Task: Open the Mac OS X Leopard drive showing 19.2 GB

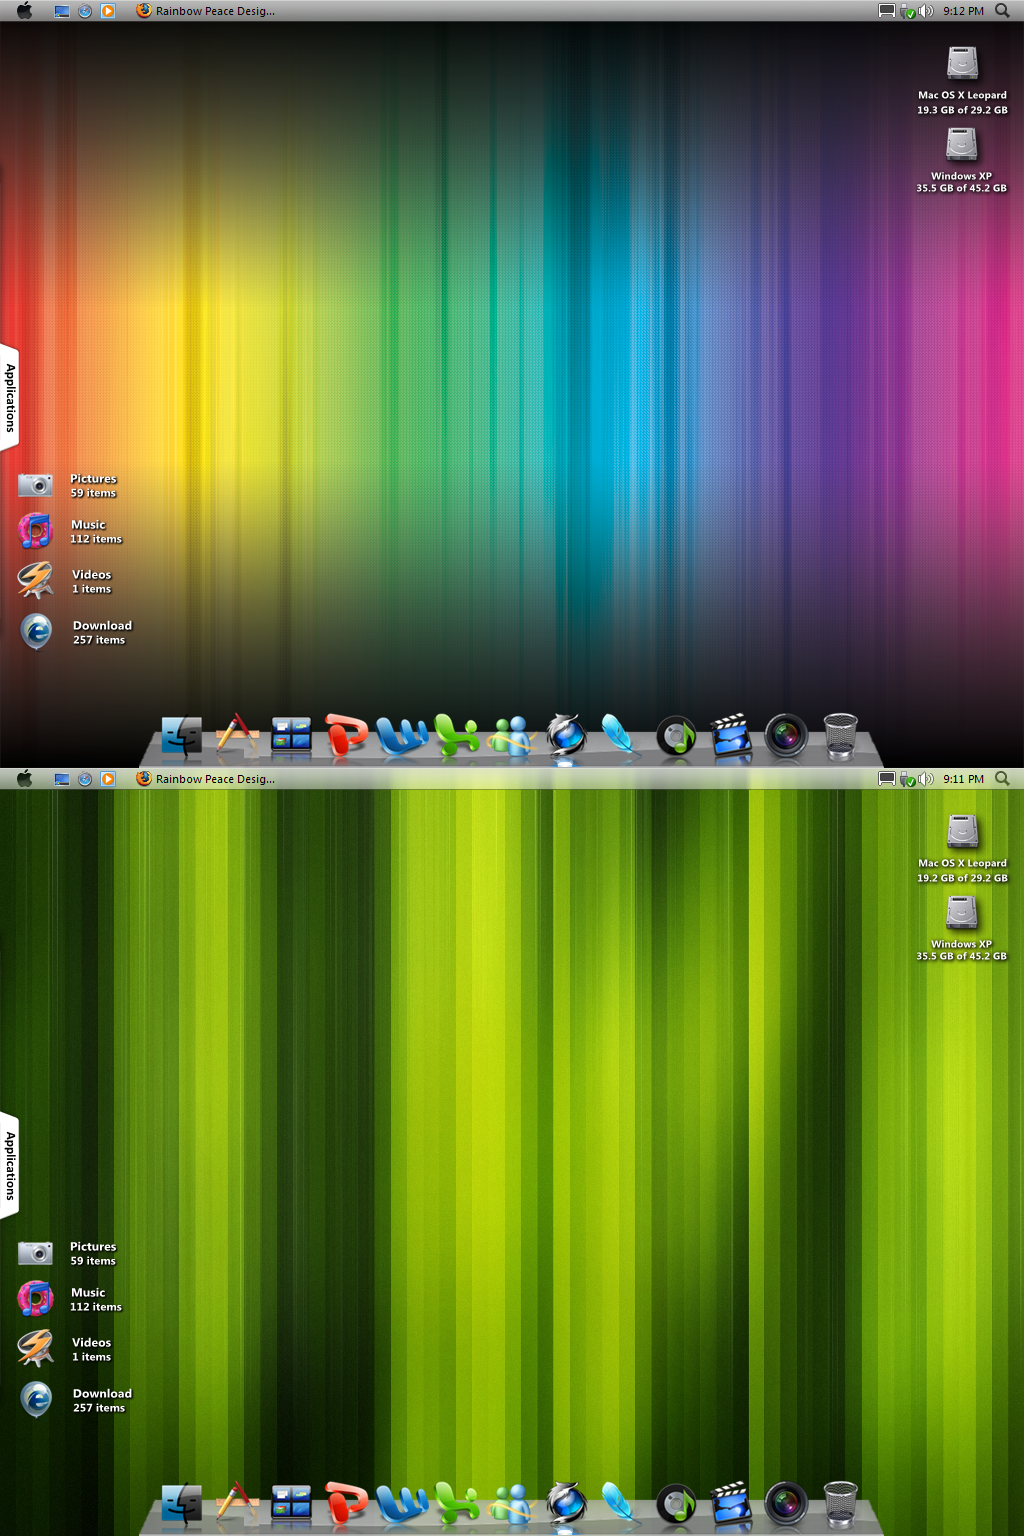Action: (x=962, y=832)
